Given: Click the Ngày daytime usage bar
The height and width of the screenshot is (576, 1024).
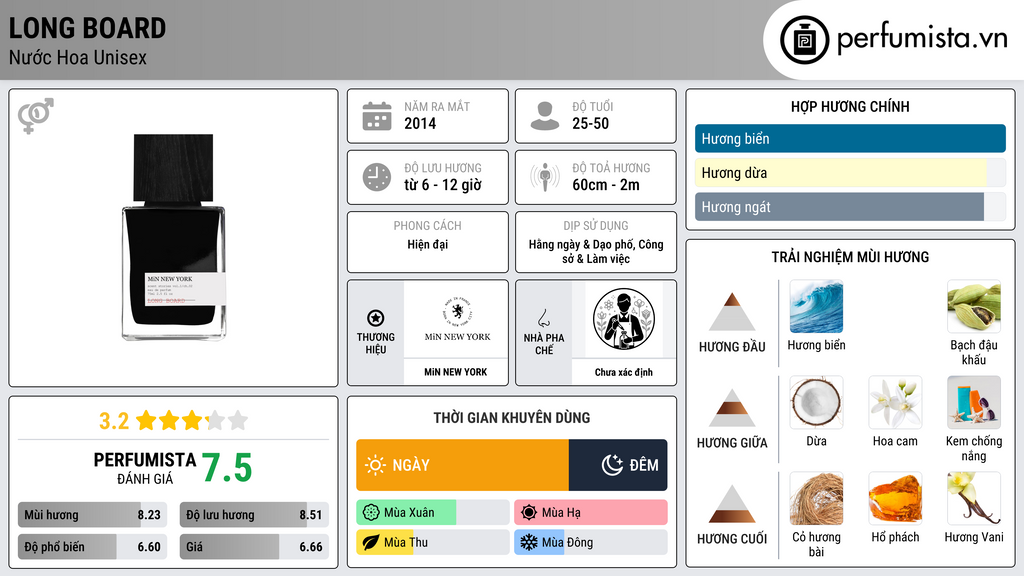Looking at the screenshot, I should (462, 465).
